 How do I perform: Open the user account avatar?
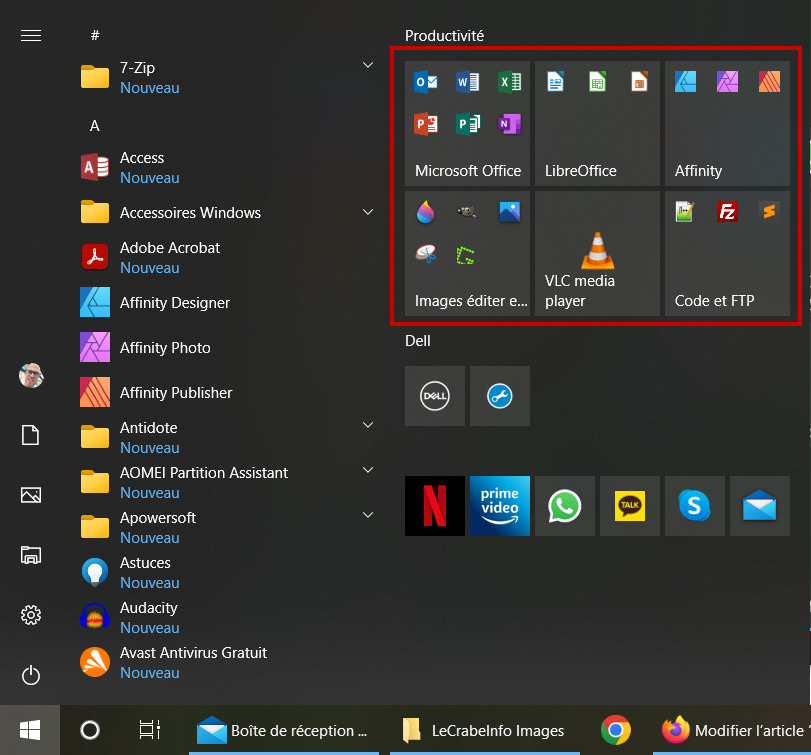[x=31, y=375]
